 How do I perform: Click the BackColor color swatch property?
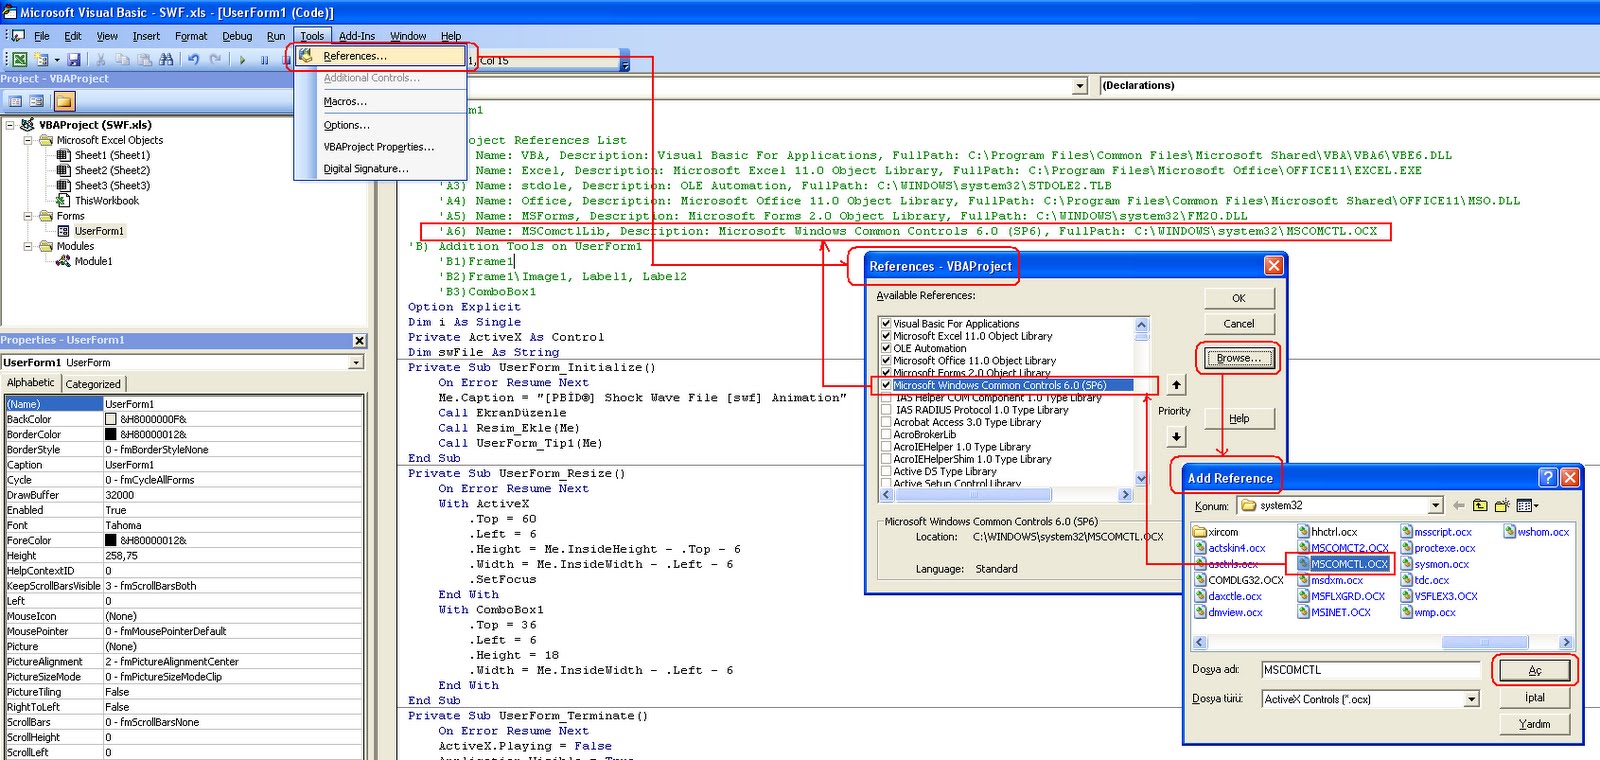pyautogui.click(x=111, y=419)
